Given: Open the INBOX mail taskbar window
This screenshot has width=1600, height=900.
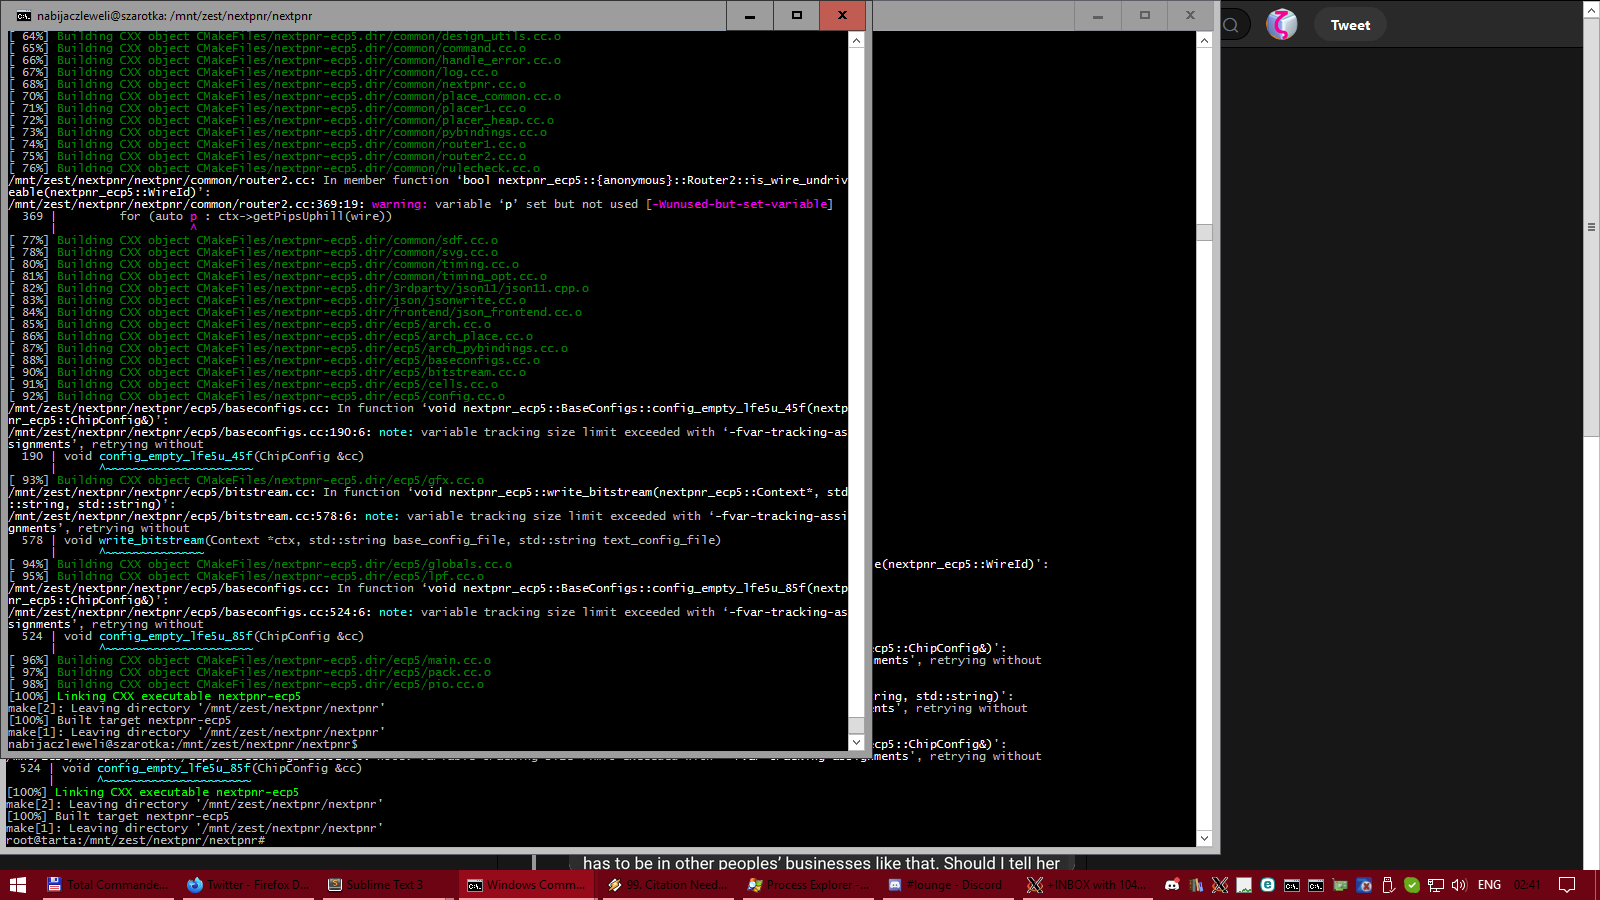Looking at the screenshot, I should tap(1085, 885).
